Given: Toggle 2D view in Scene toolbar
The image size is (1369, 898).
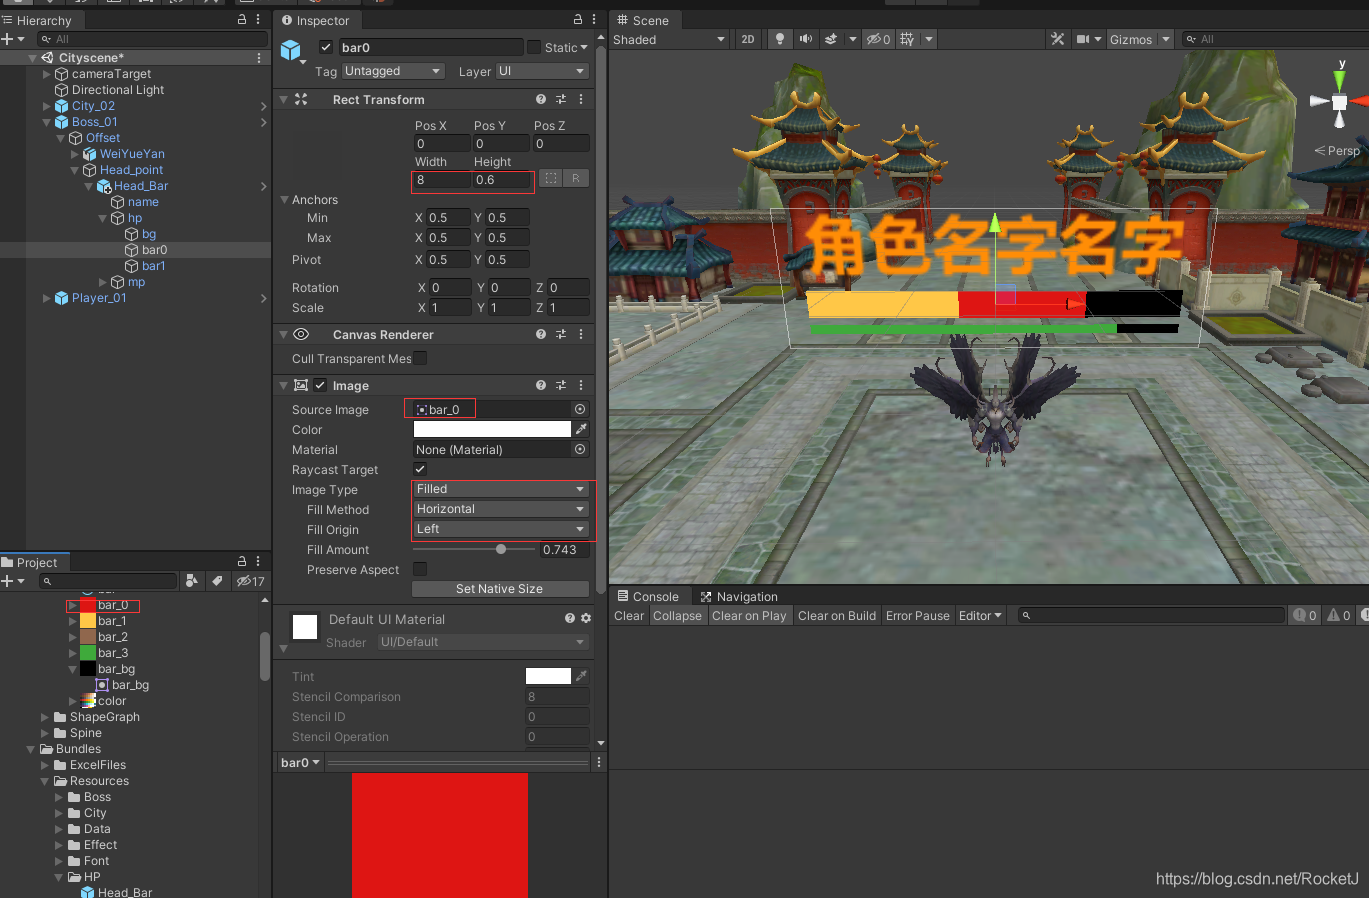Looking at the screenshot, I should click(x=748, y=39).
